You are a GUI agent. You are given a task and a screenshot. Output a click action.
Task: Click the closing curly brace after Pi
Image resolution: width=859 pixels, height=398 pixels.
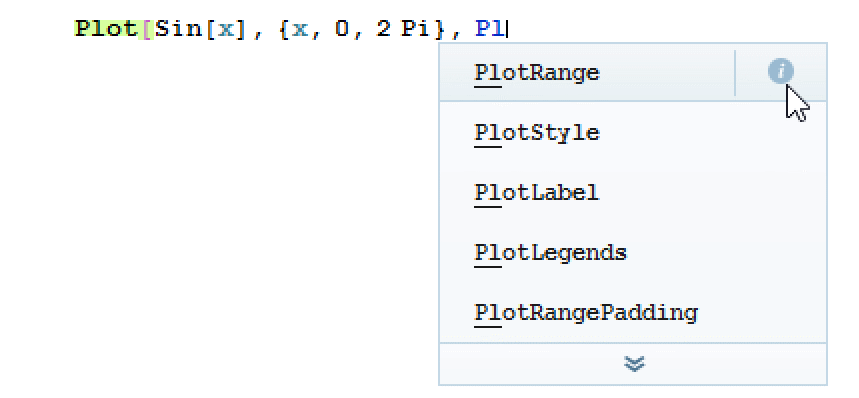point(439,28)
